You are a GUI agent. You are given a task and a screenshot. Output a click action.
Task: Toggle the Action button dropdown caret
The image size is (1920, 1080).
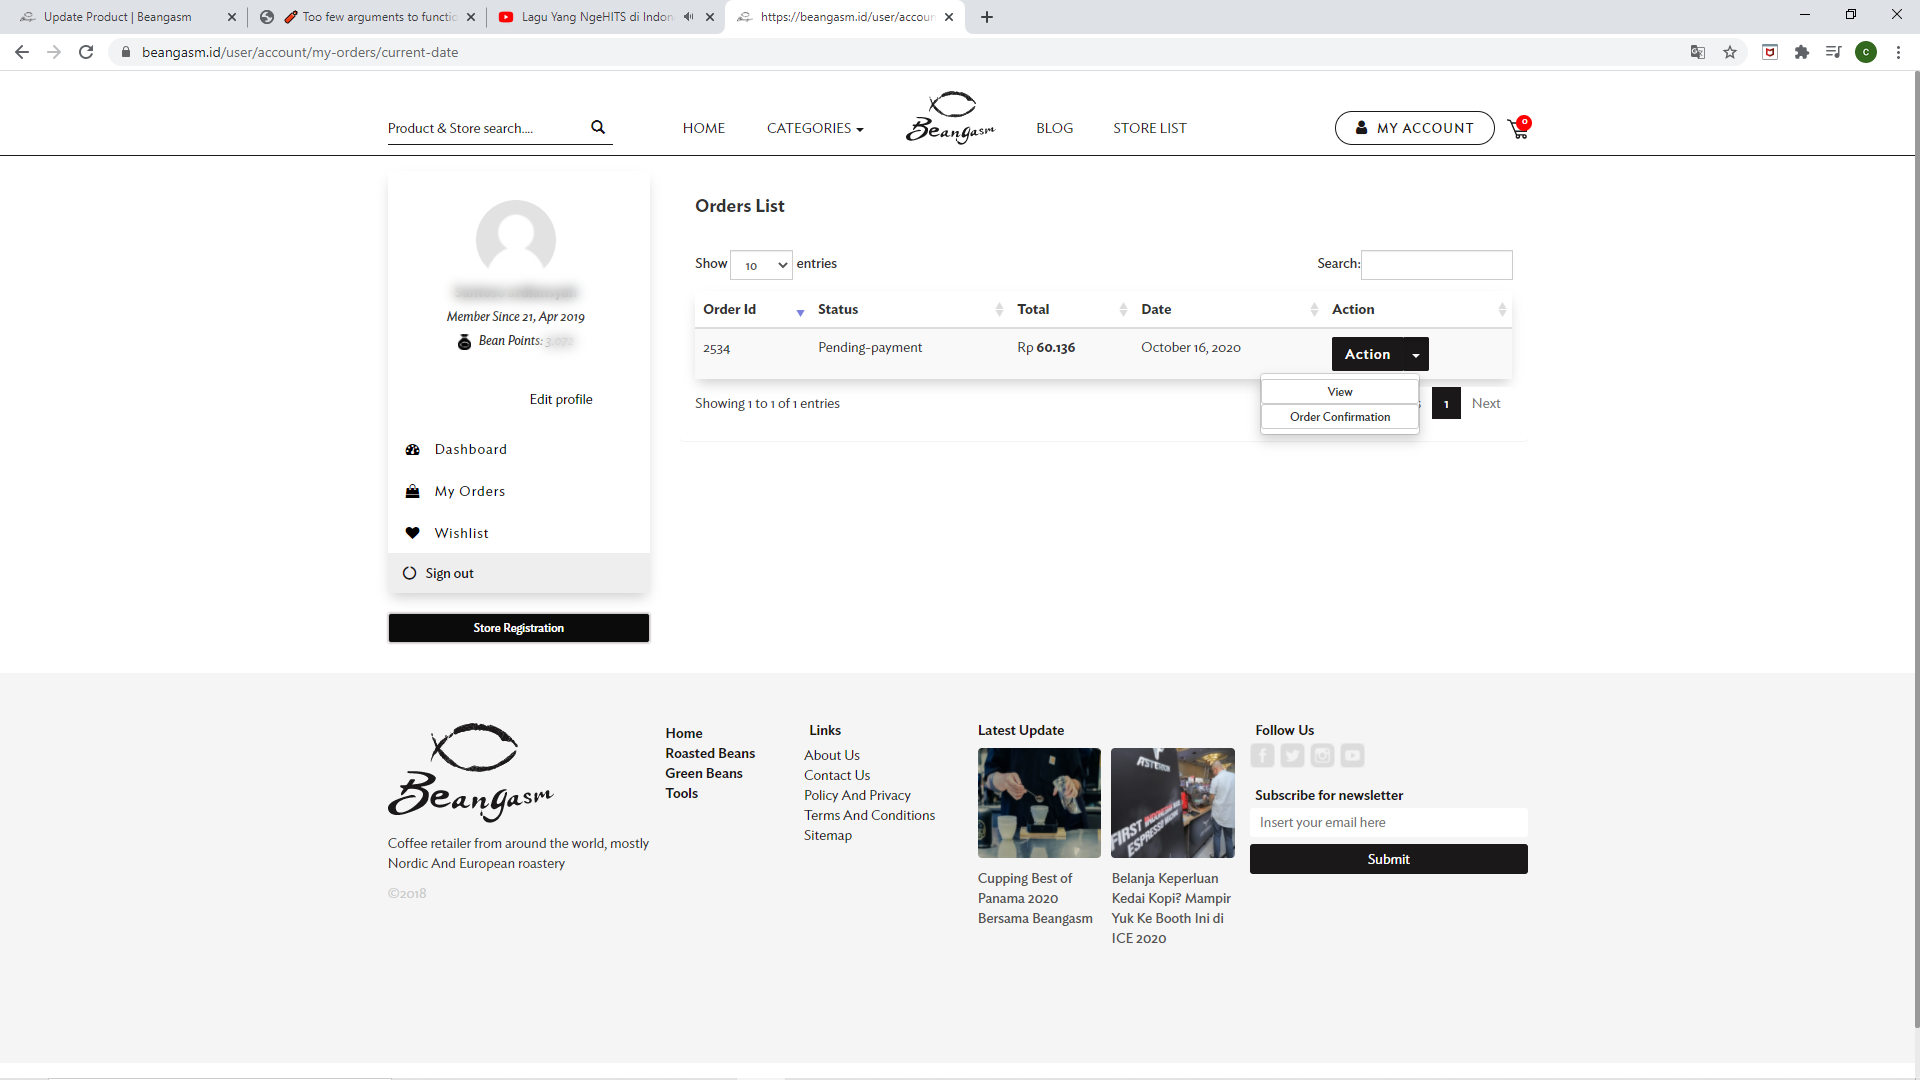pos(1416,355)
